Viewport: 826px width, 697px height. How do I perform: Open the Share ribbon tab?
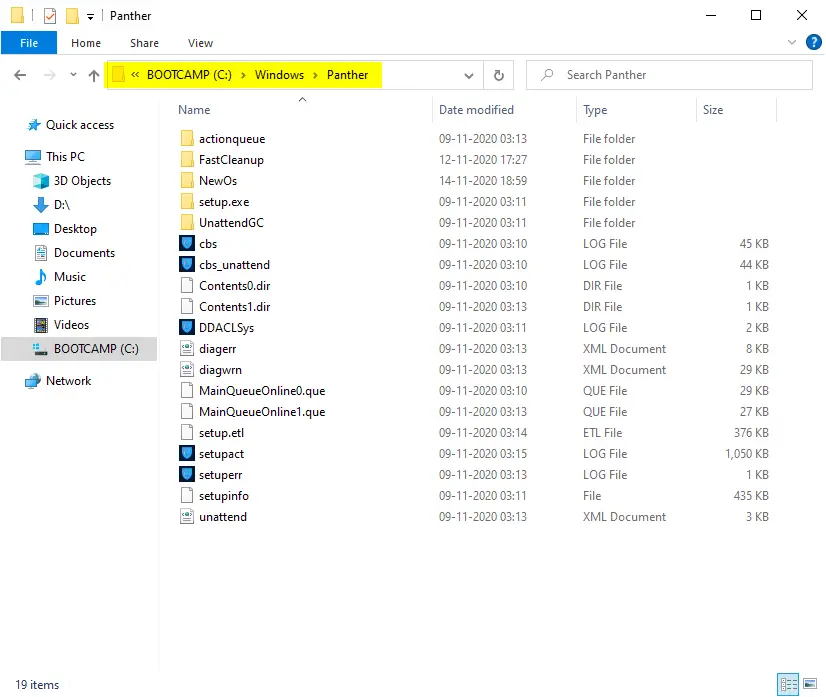pyautogui.click(x=144, y=43)
